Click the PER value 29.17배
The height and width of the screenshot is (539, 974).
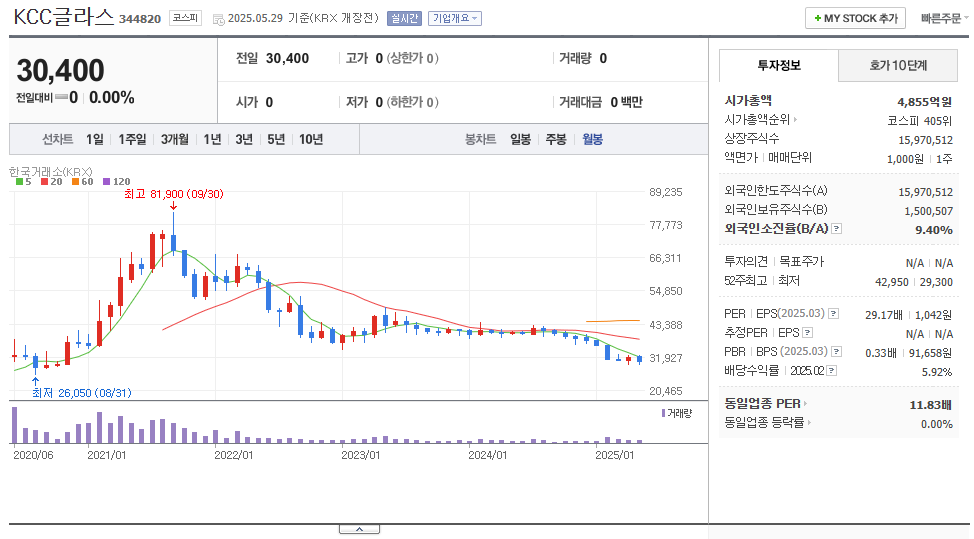tap(883, 315)
